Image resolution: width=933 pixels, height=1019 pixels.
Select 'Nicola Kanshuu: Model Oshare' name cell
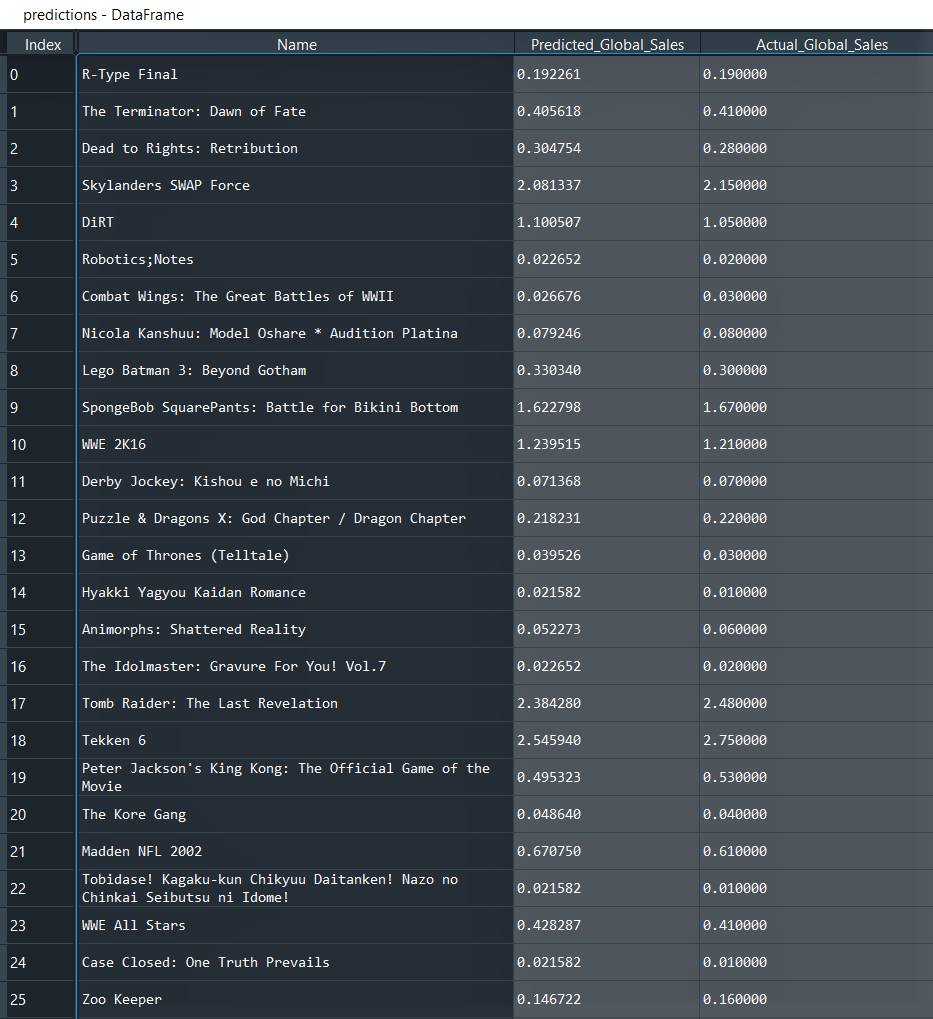295,333
